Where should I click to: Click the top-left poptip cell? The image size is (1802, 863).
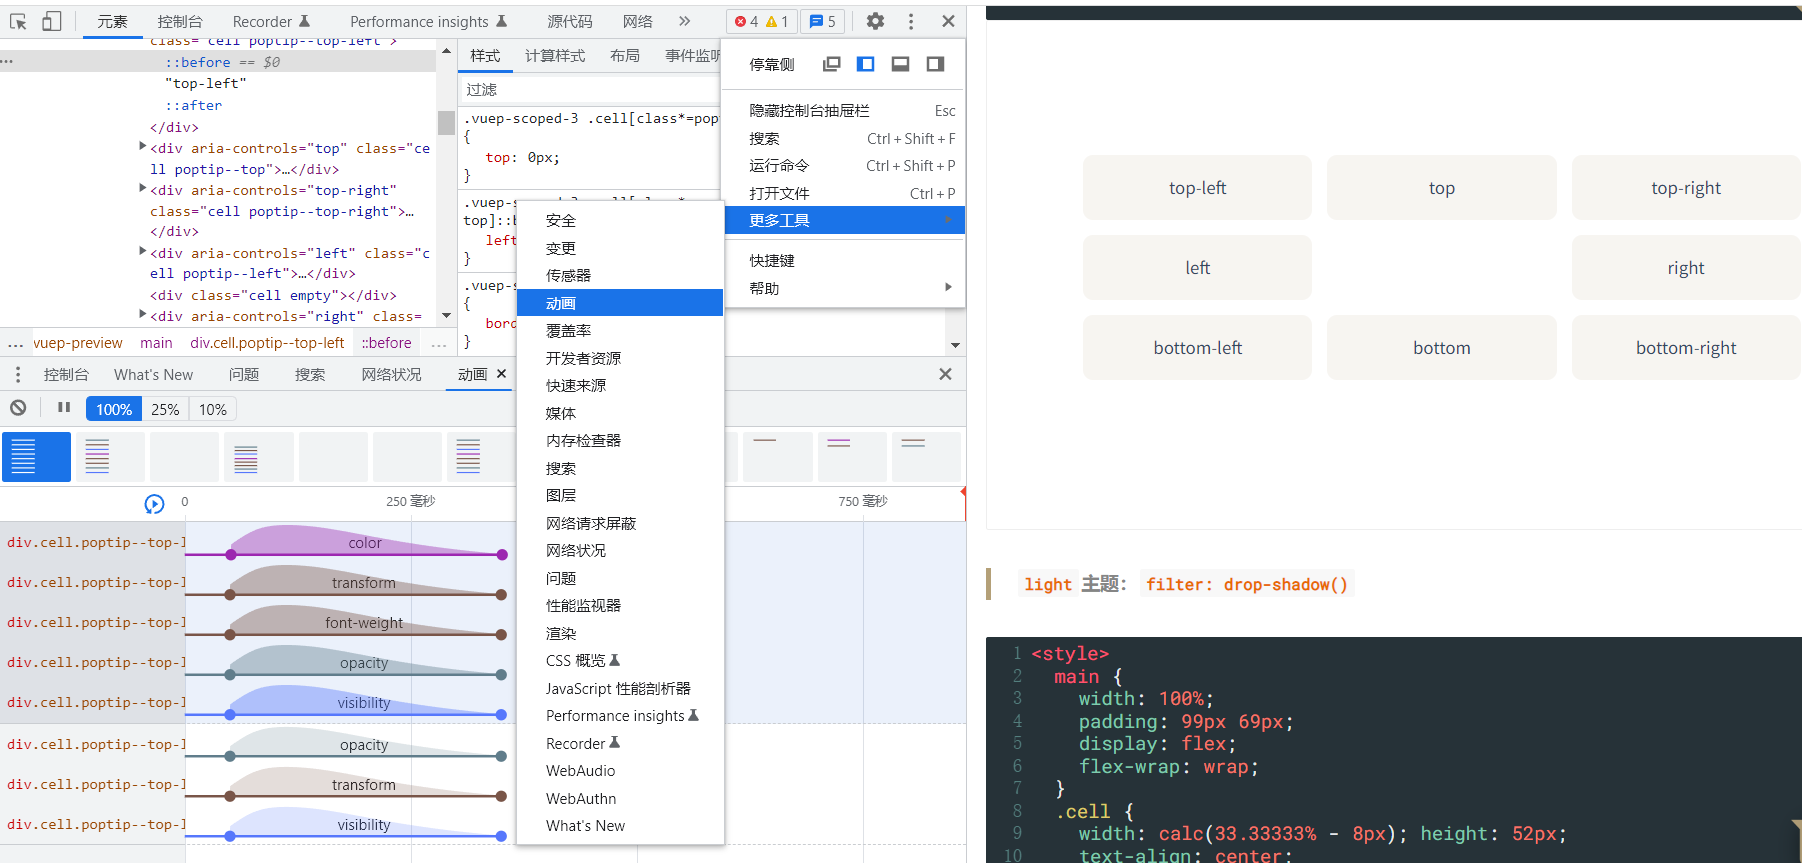[x=1197, y=188]
